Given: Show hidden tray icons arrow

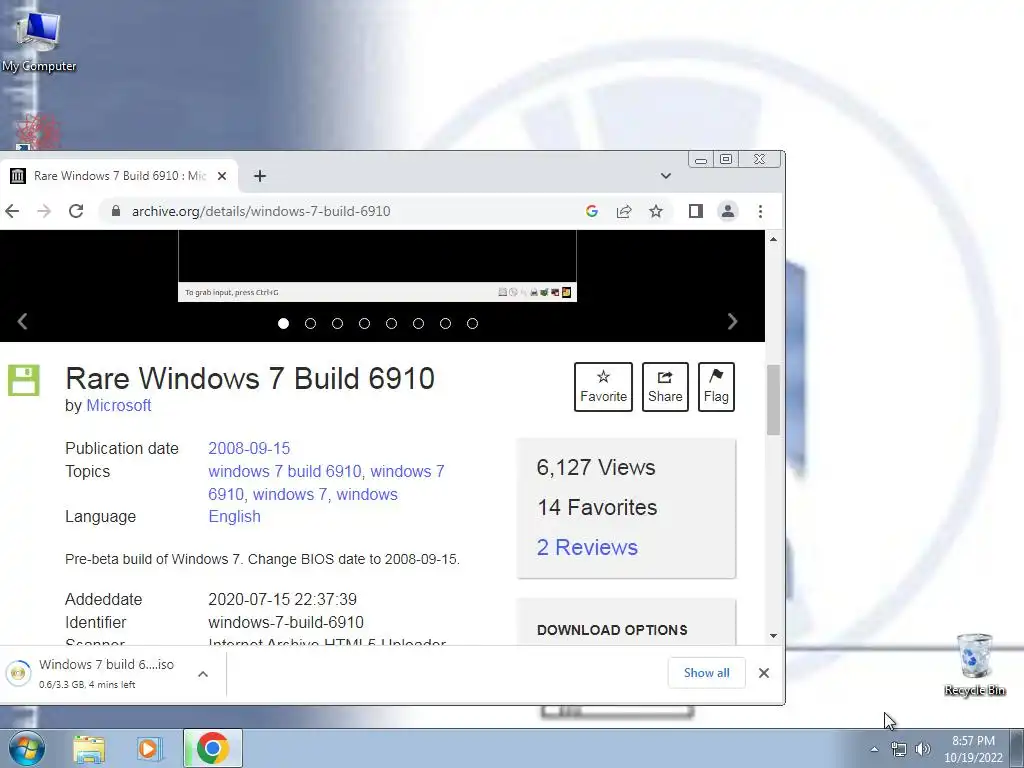Looking at the screenshot, I should [x=874, y=749].
